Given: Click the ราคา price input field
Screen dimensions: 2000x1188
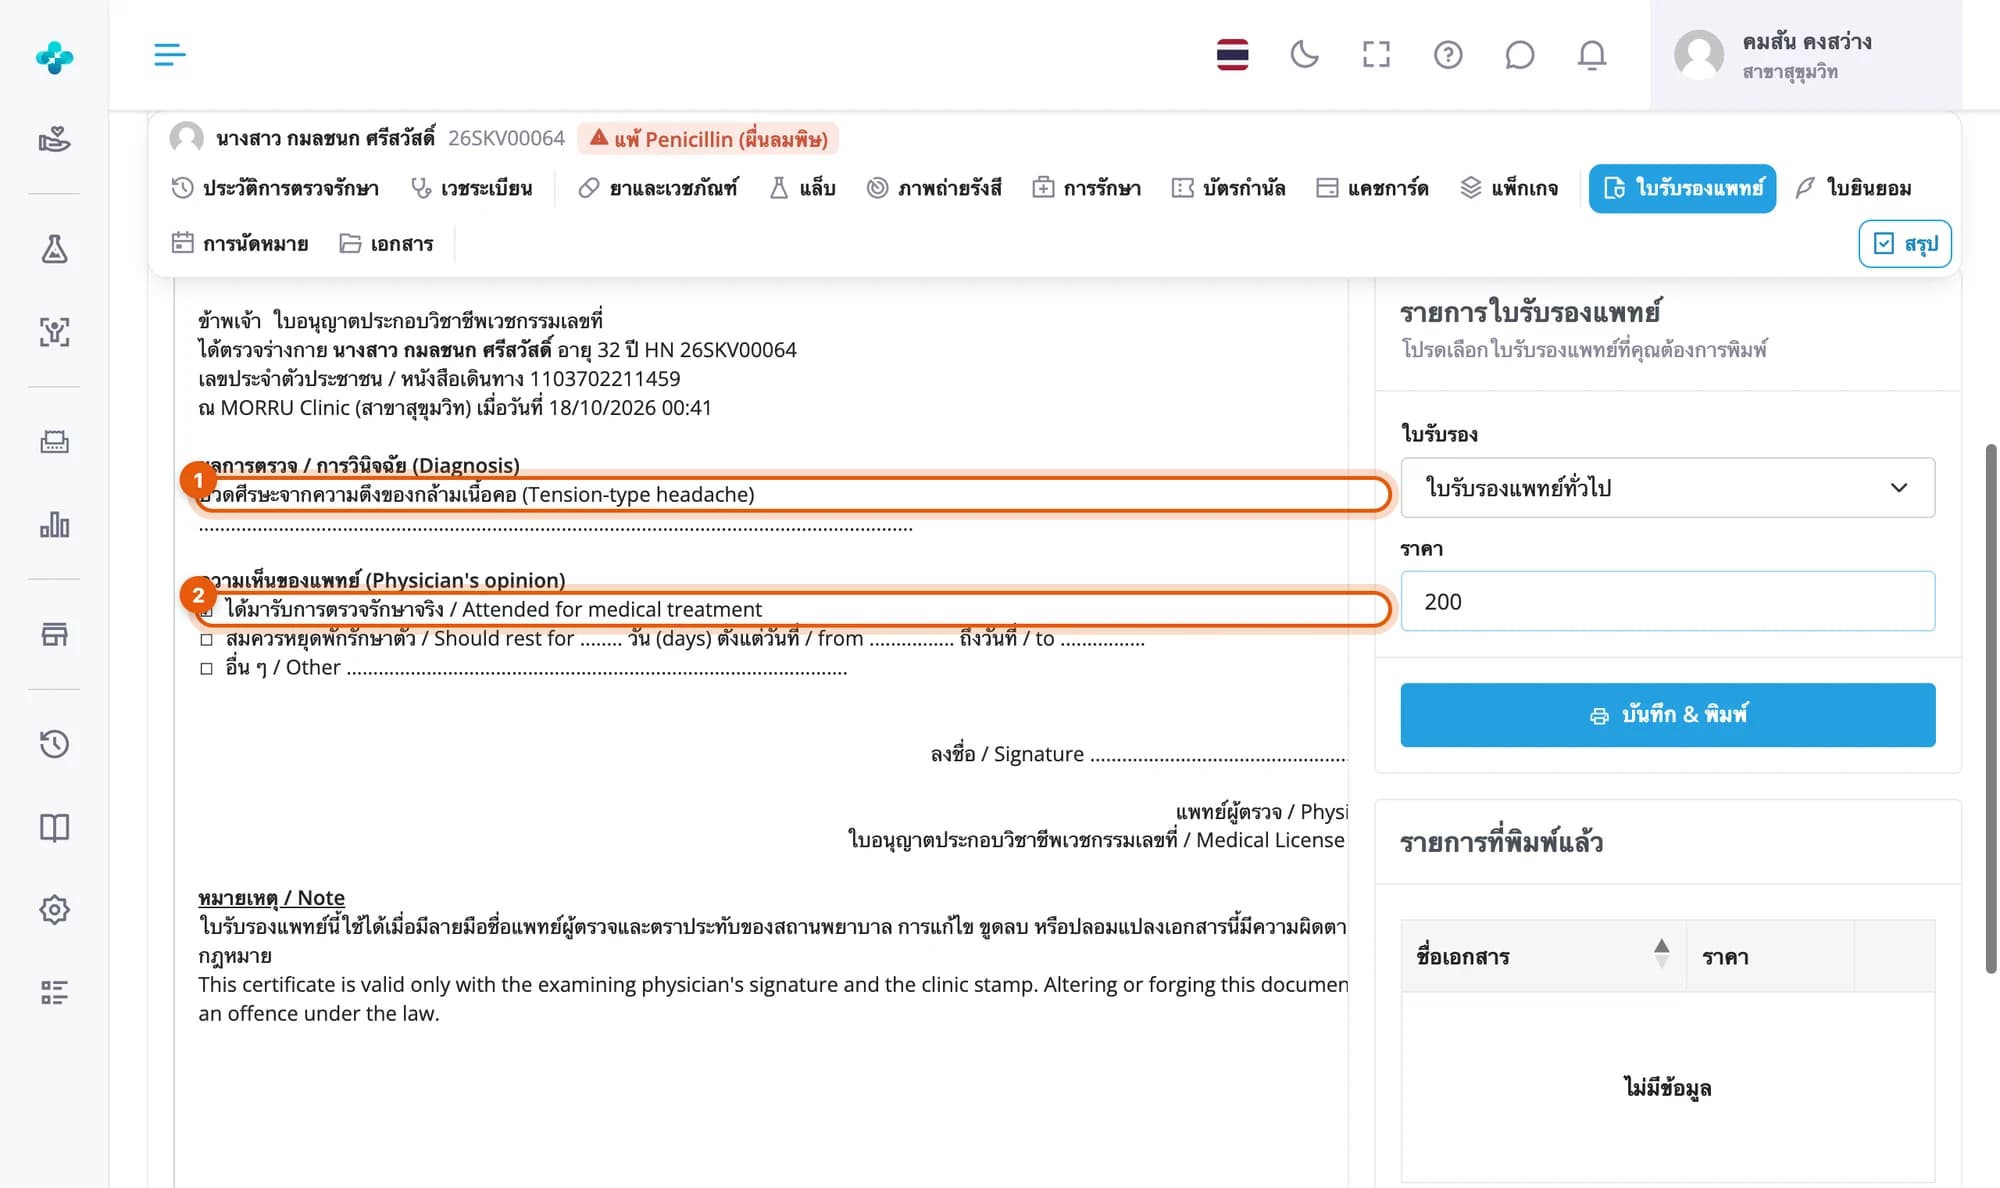Looking at the screenshot, I should [1667, 601].
